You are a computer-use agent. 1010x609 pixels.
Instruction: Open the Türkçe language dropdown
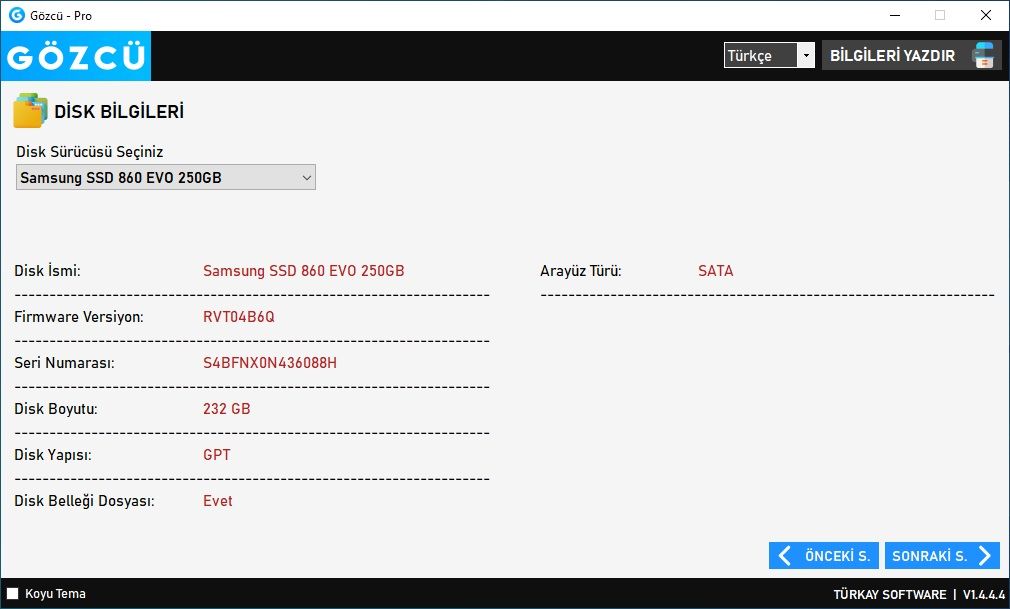click(x=769, y=55)
